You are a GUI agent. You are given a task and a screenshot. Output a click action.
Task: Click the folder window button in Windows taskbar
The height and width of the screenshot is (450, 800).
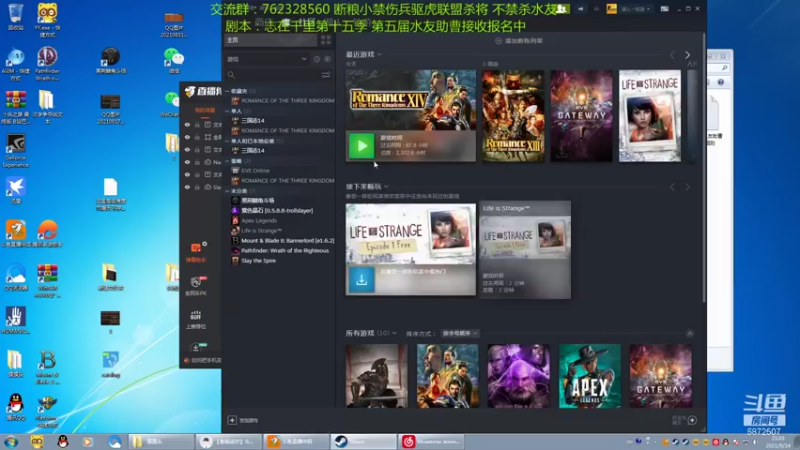click(x=161, y=441)
